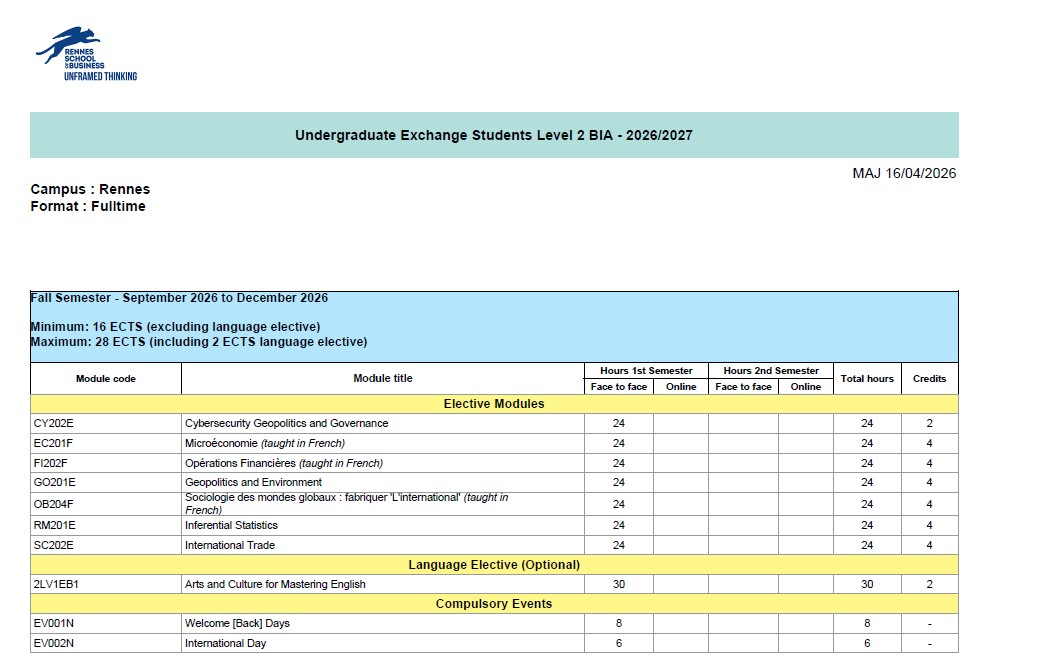Viewport: 1037px width, 672px height.
Task: Click the Language Elective (Optional) header
Action: click(494, 565)
